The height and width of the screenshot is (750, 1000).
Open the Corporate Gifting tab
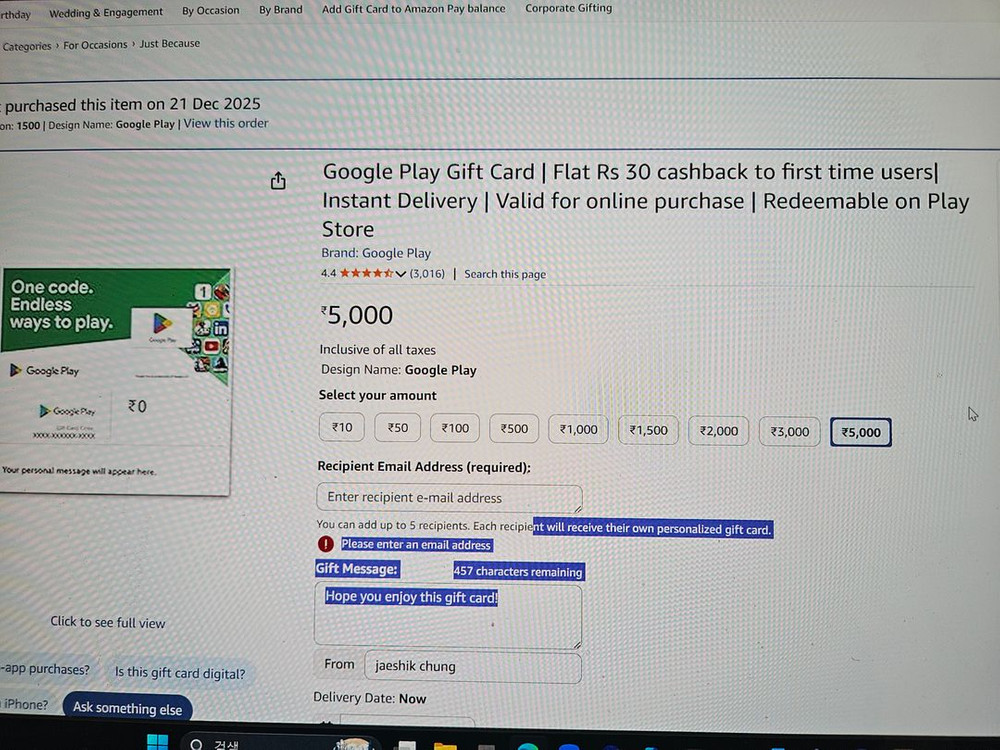tap(568, 8)
